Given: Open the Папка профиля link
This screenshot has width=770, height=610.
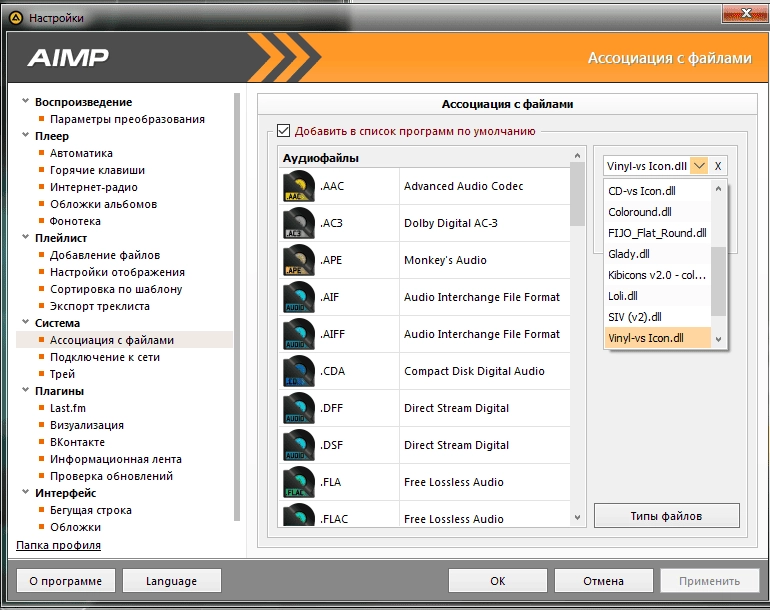Looking at the screenshot, I should (x=58, y=545).
